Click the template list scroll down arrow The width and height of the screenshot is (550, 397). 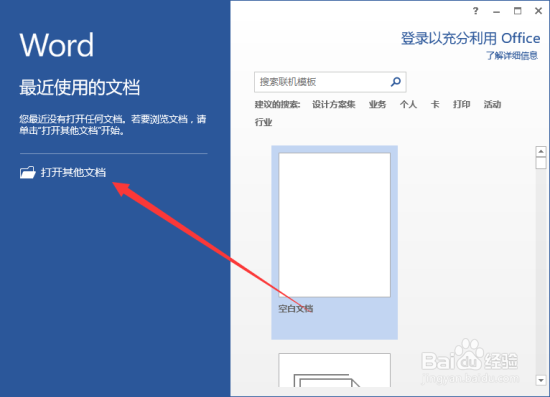tap(541, 380)
